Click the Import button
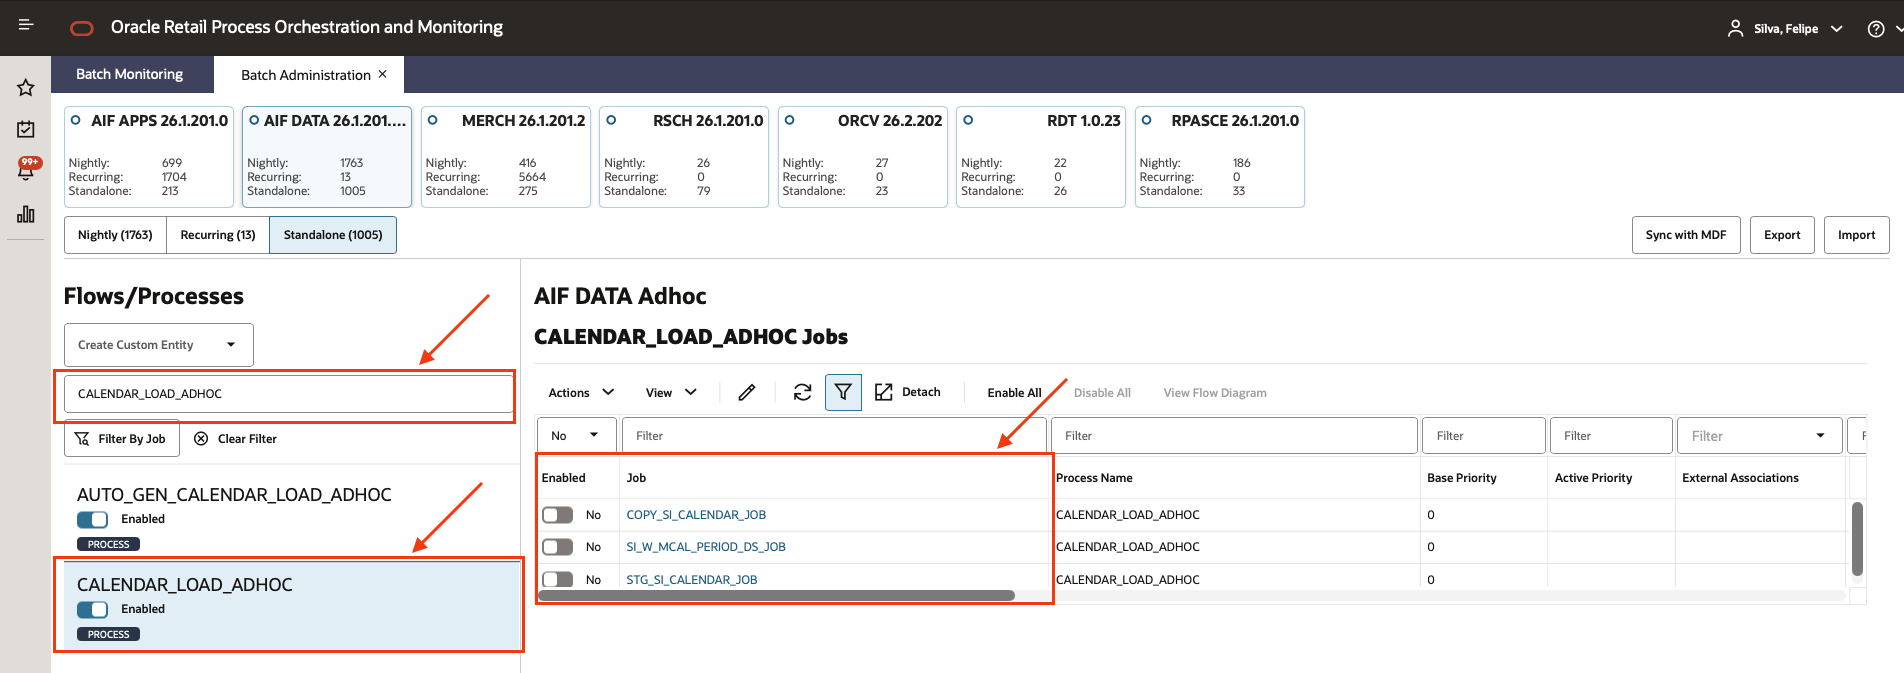1904x673 pixels. tap(1857, 235)
